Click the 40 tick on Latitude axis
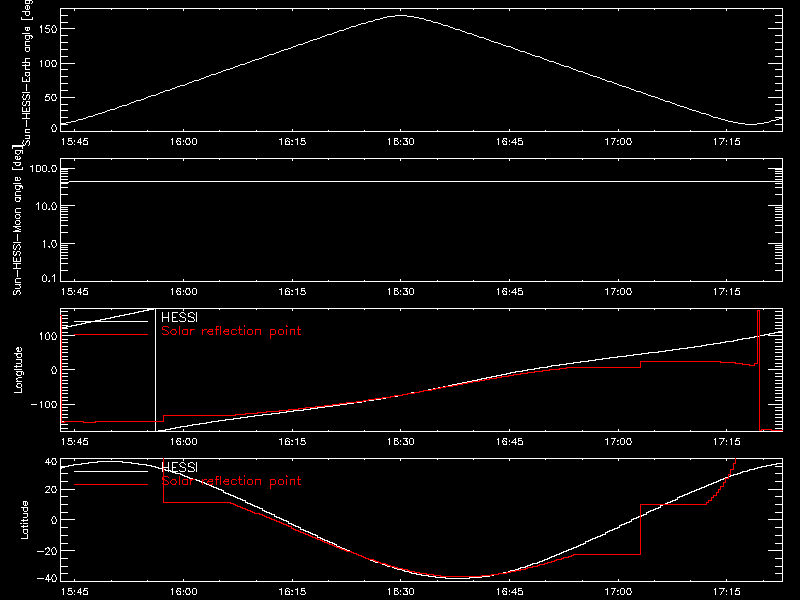 pyautogui.click(x=51, y=462)
